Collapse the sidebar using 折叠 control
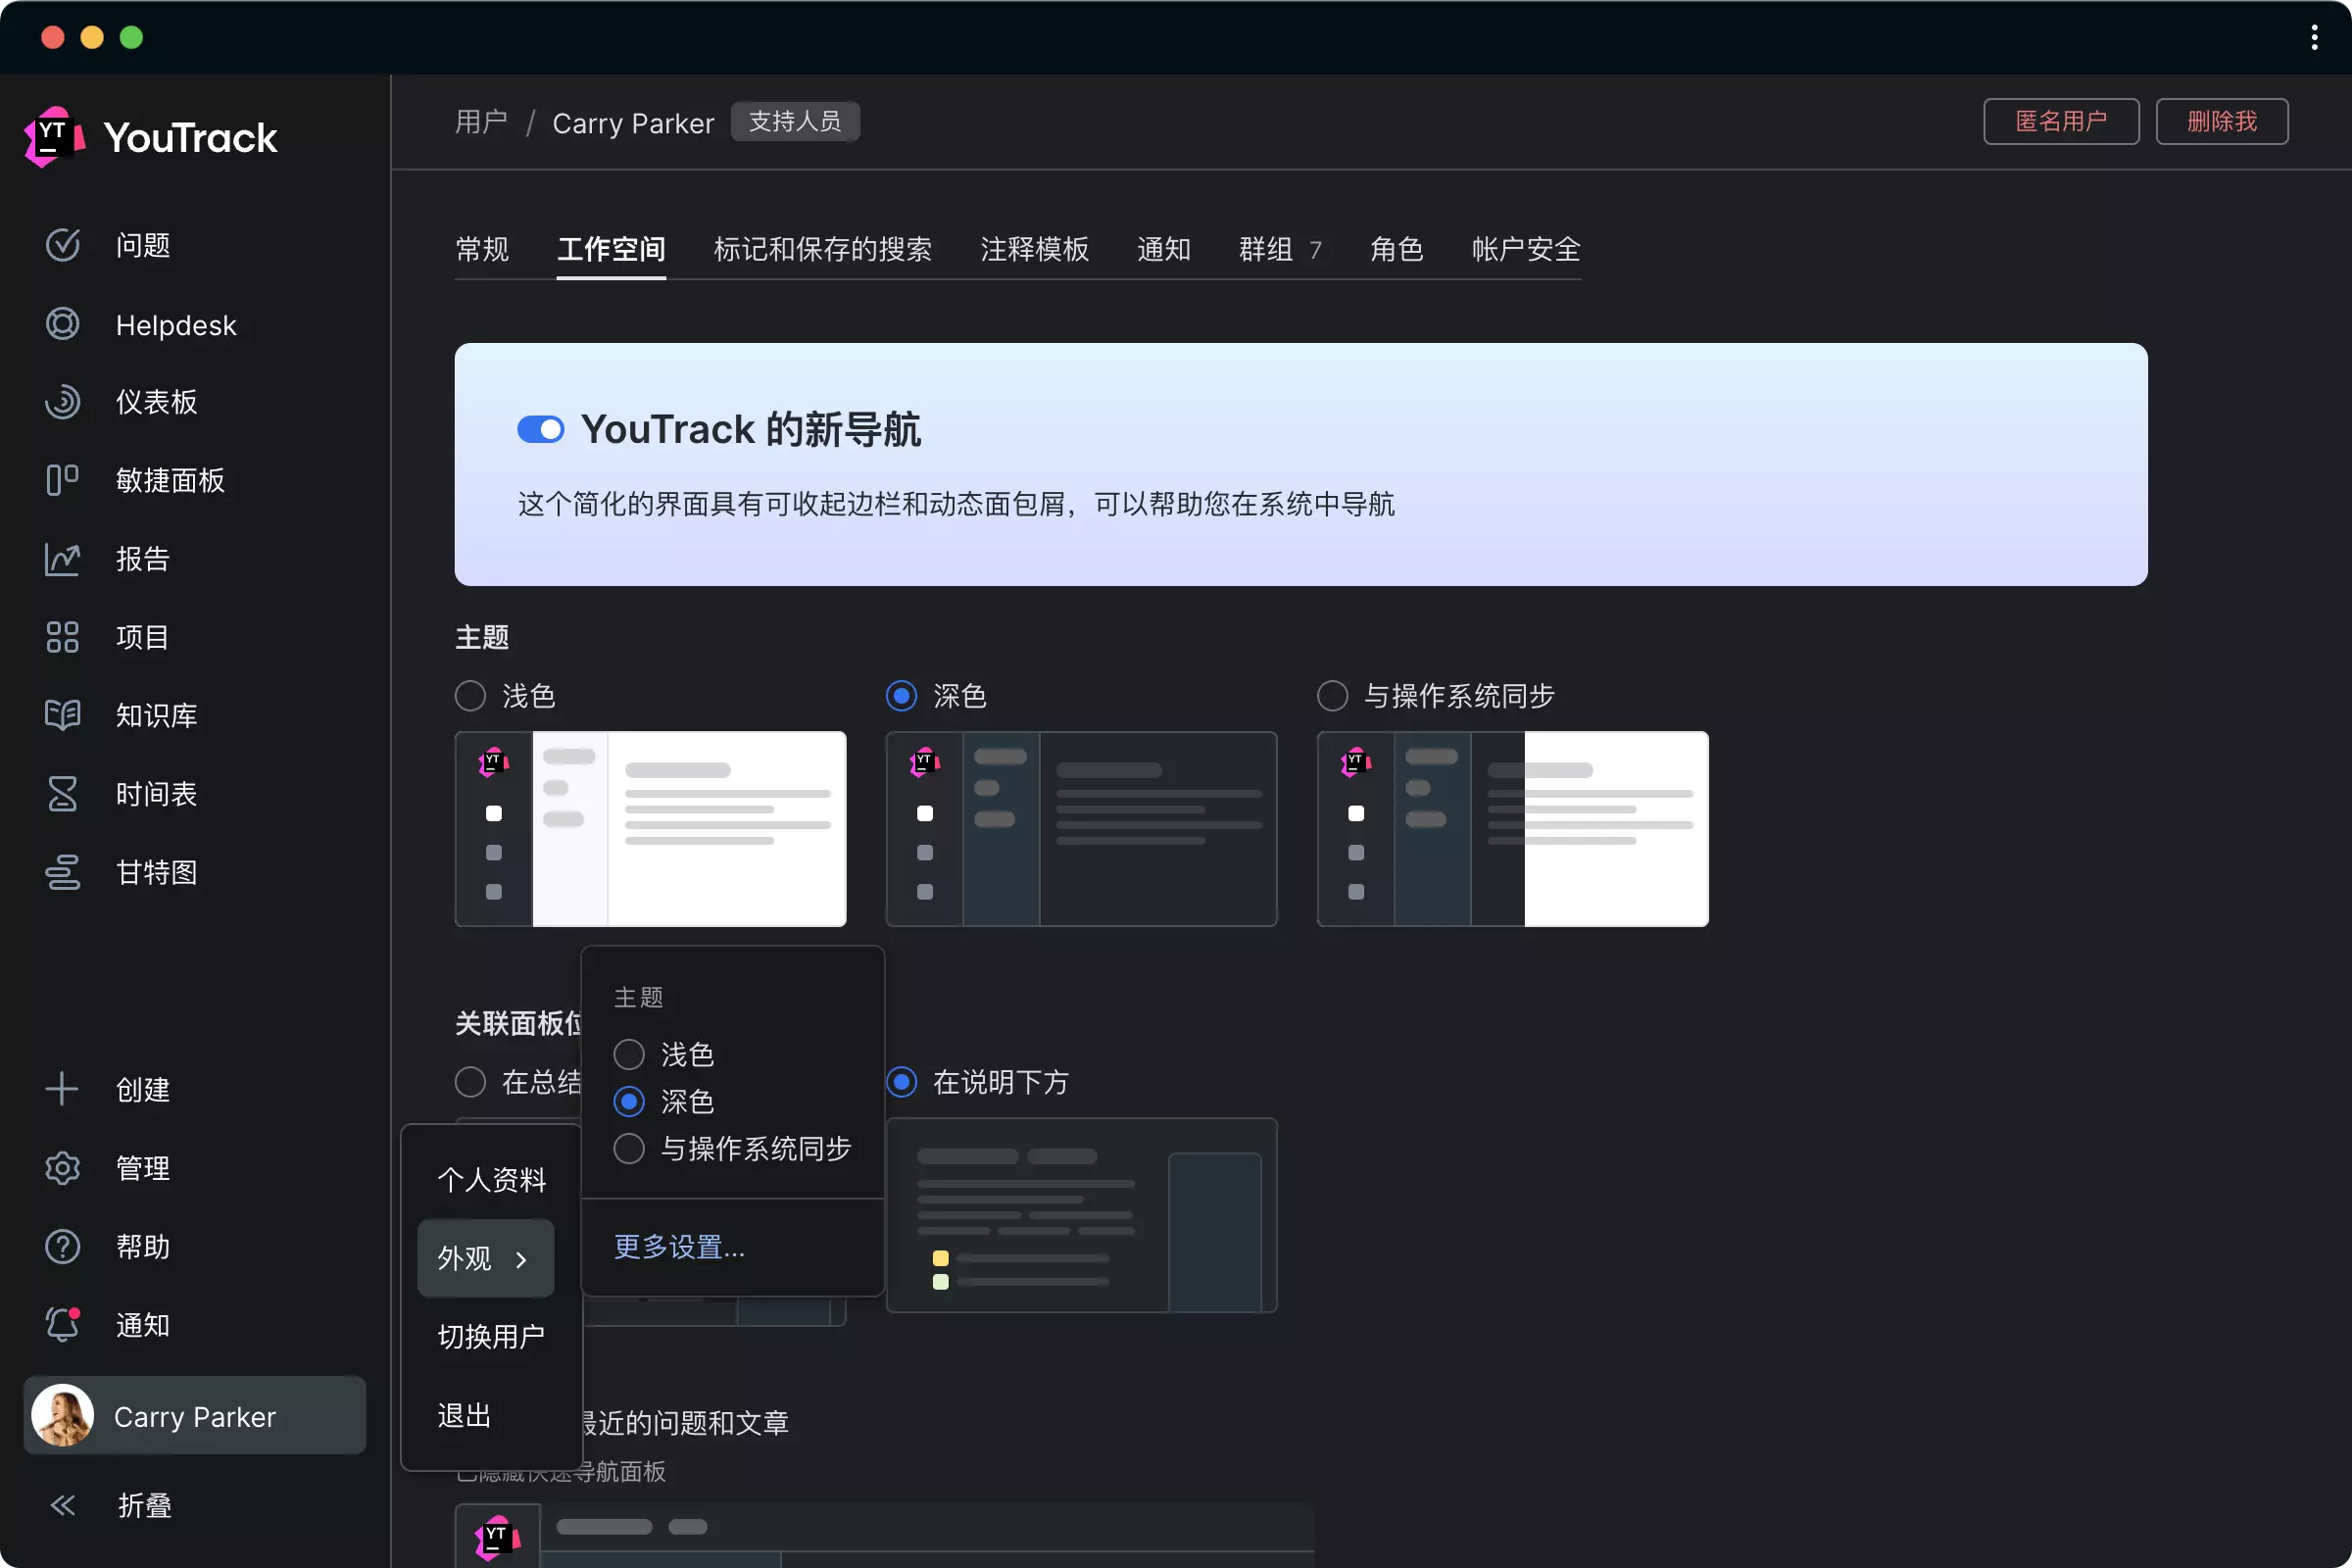This screenshot has height=1568, width=2352. pos(62,1505)
